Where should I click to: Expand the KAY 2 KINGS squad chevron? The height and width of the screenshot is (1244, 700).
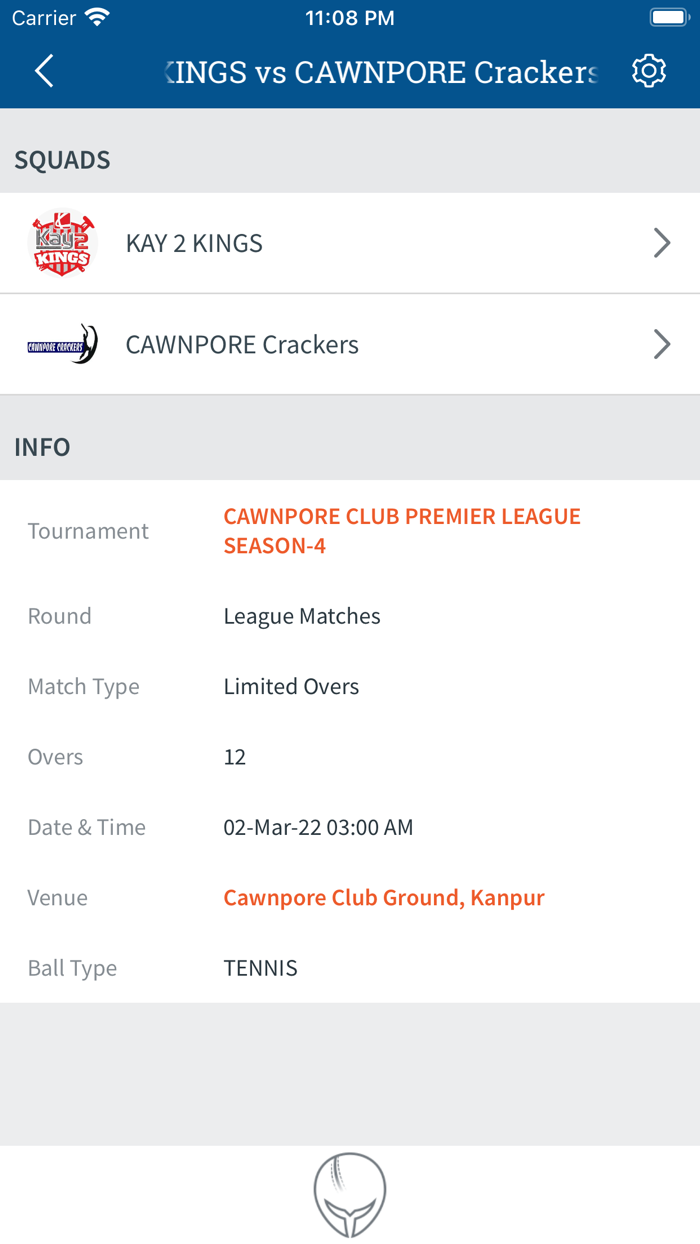[x=661, y=242]
